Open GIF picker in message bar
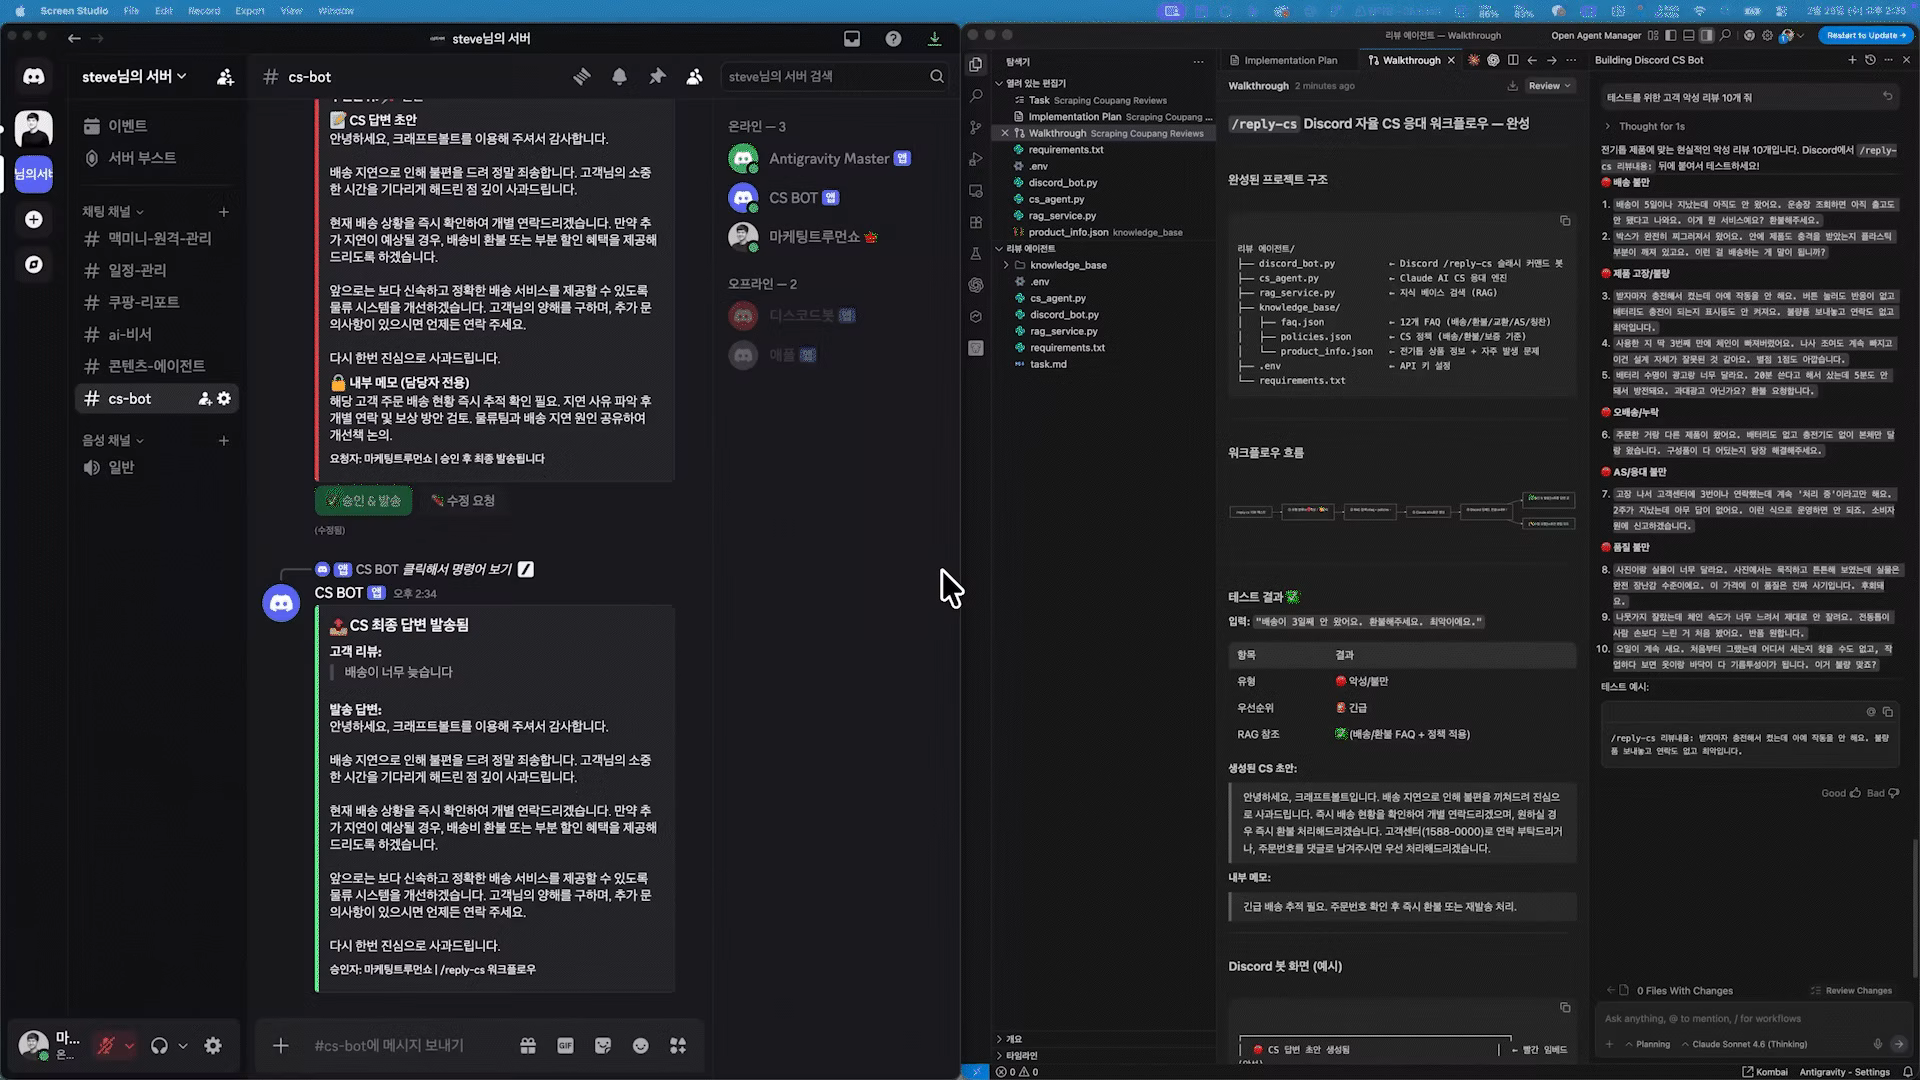 click(x=566, y=1046)
